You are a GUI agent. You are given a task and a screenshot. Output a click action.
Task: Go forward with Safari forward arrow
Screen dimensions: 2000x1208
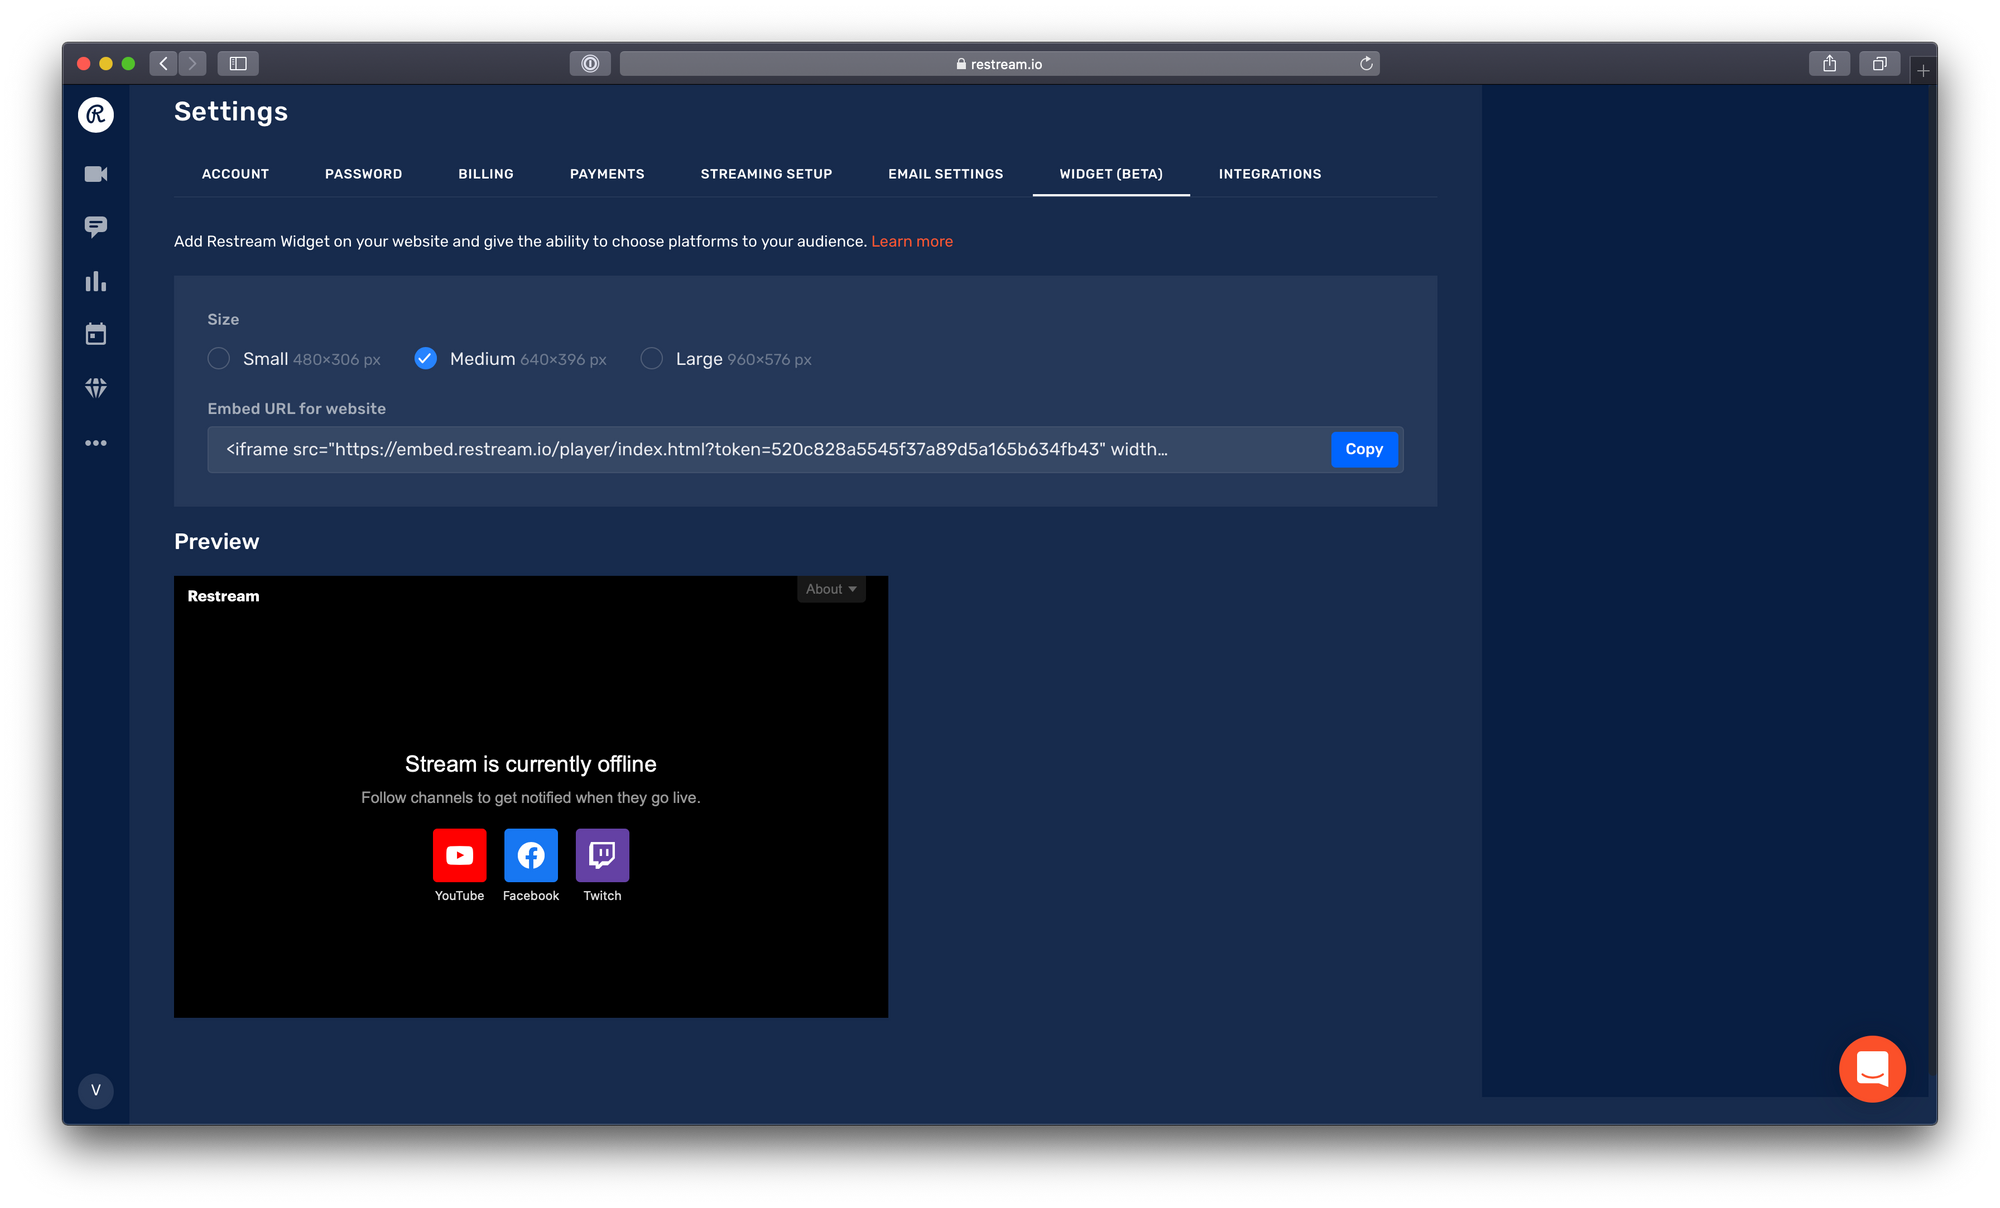pyautogui.click(x=192, y=63)
